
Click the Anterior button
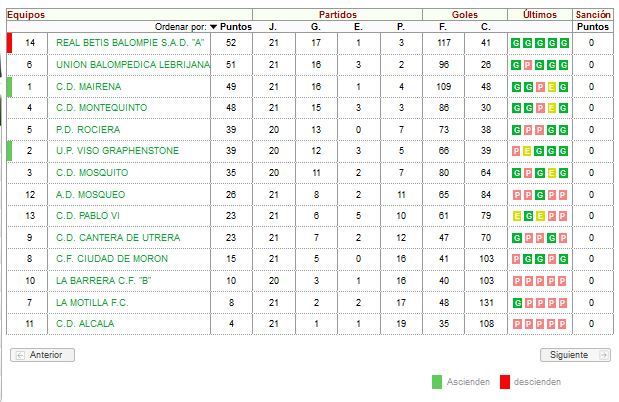click(x=43, y=355)
